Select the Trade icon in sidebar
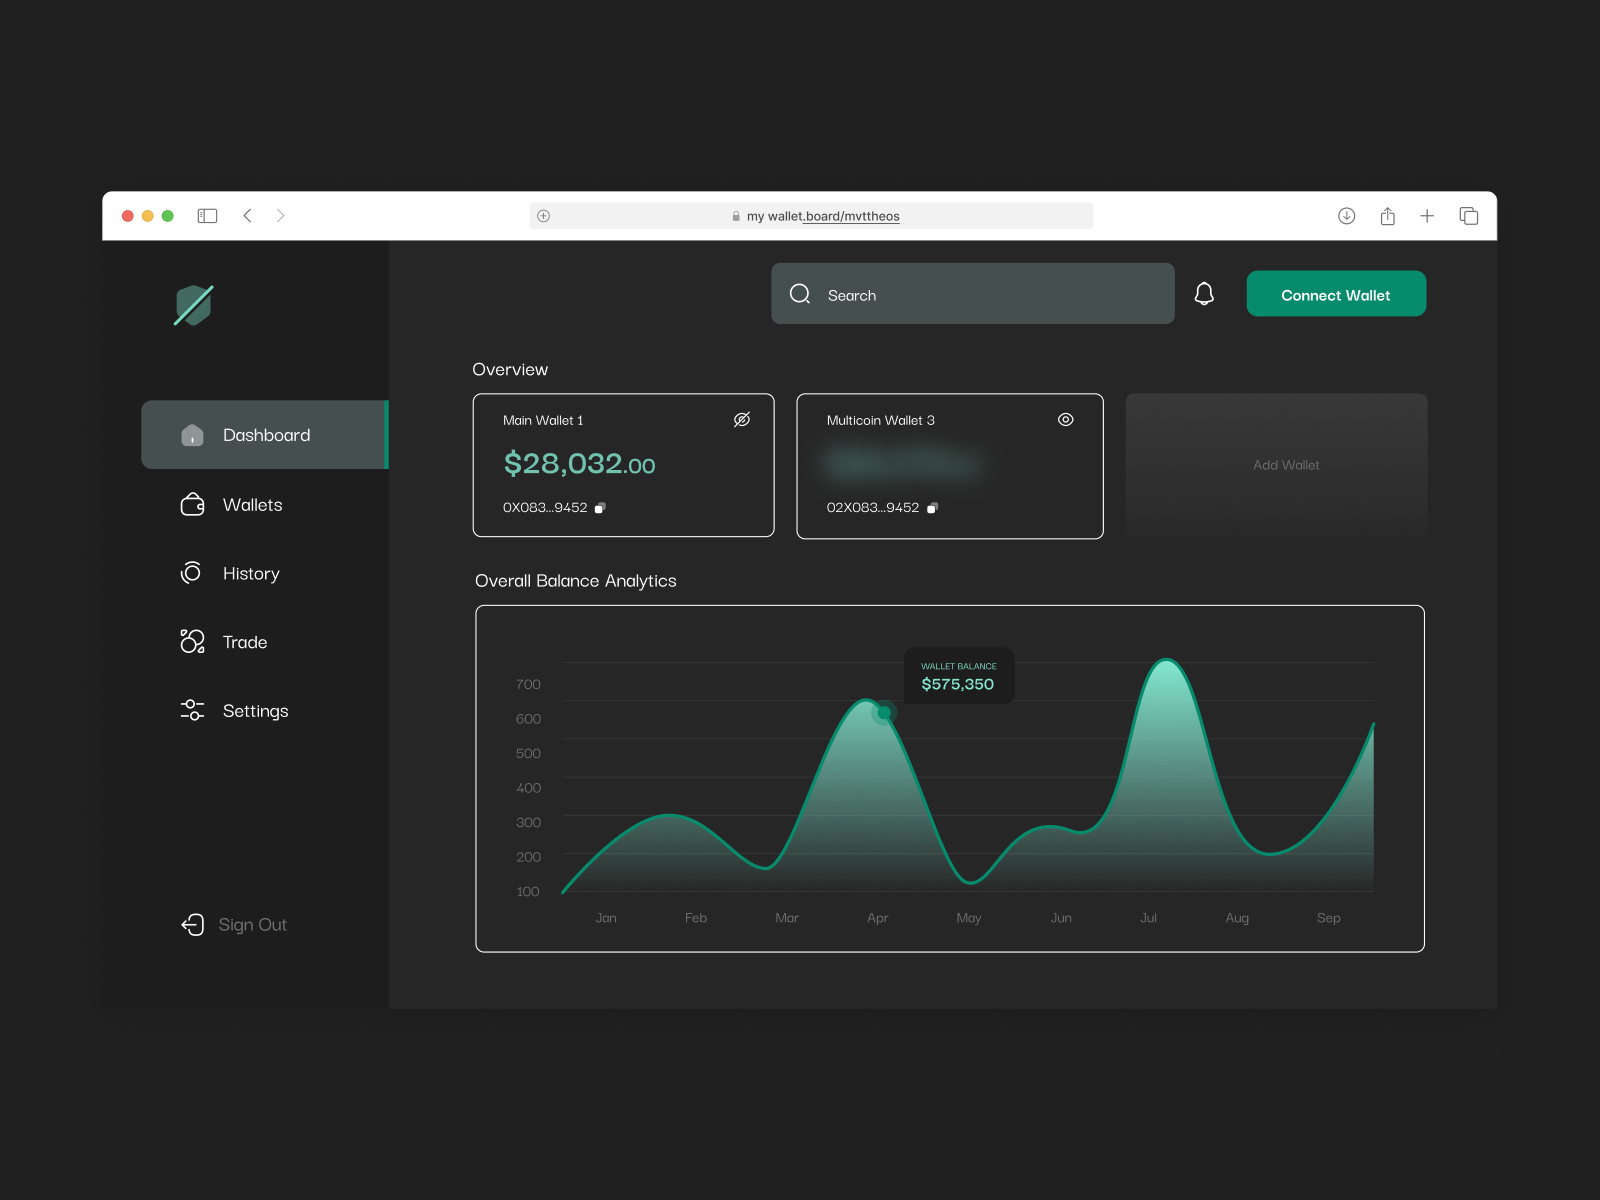The width and height of the screenshot is (1600, 1200). [191, 641]
